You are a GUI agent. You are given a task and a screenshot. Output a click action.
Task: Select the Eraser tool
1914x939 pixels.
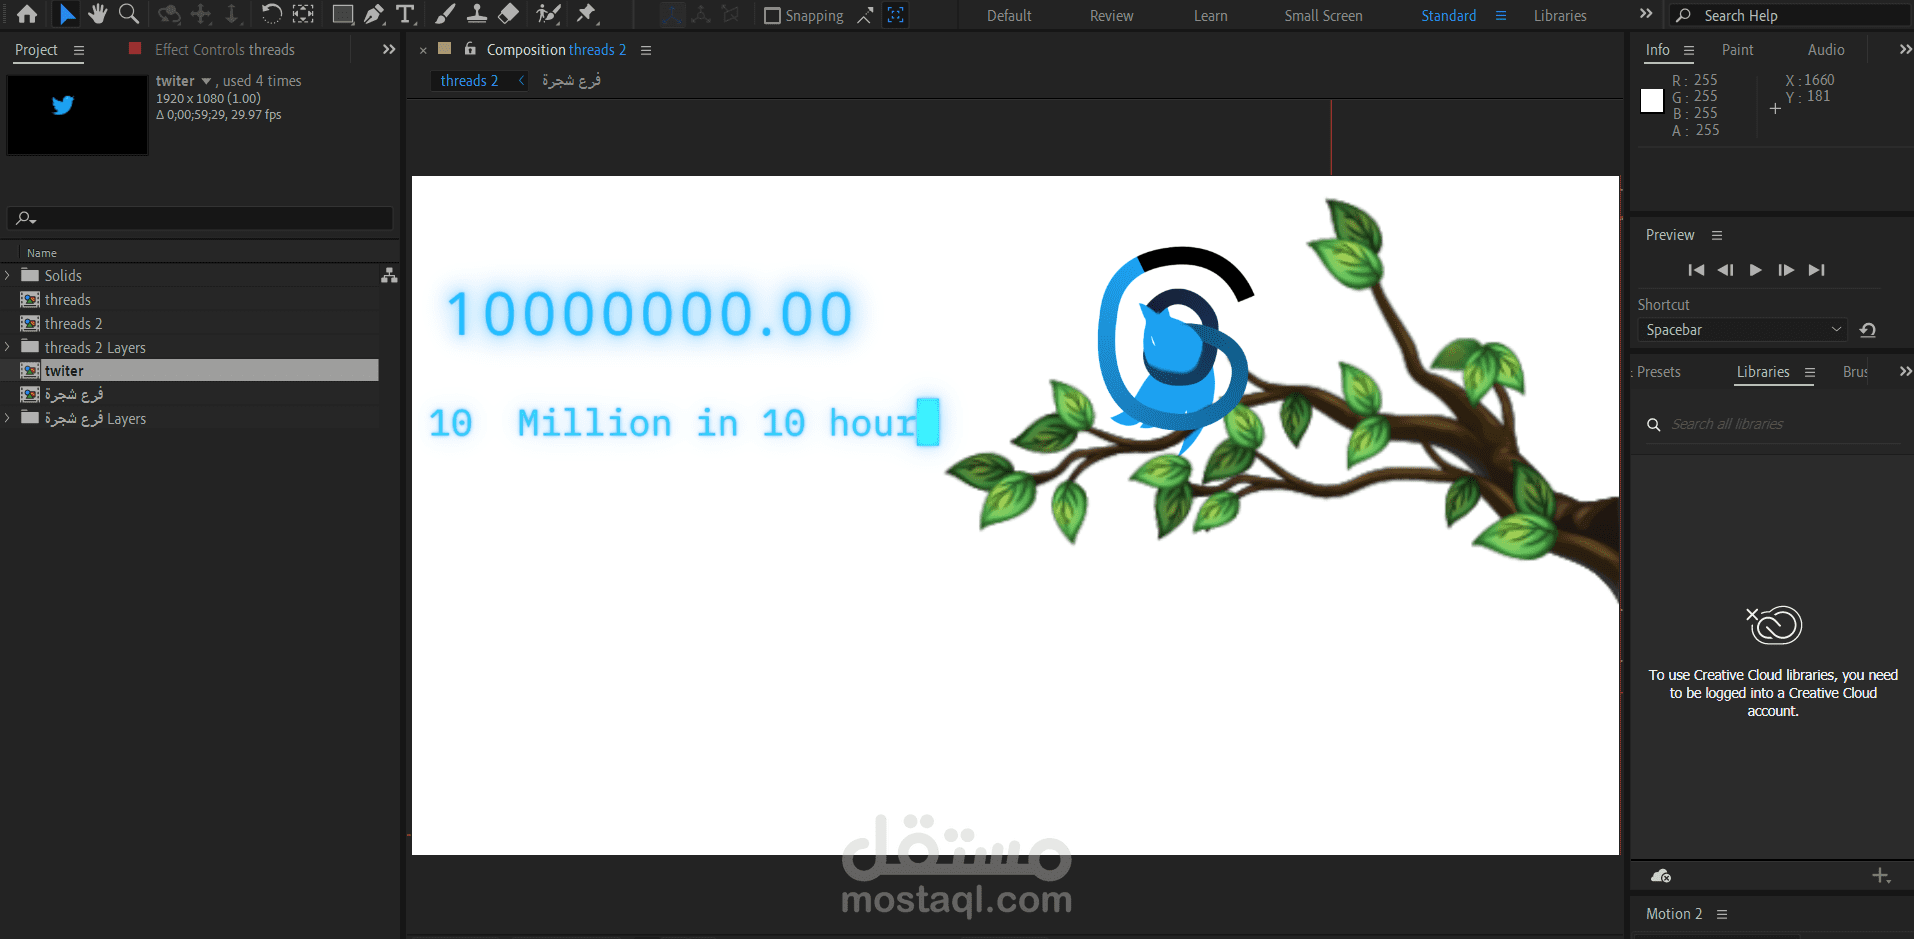tap(508, 14)
